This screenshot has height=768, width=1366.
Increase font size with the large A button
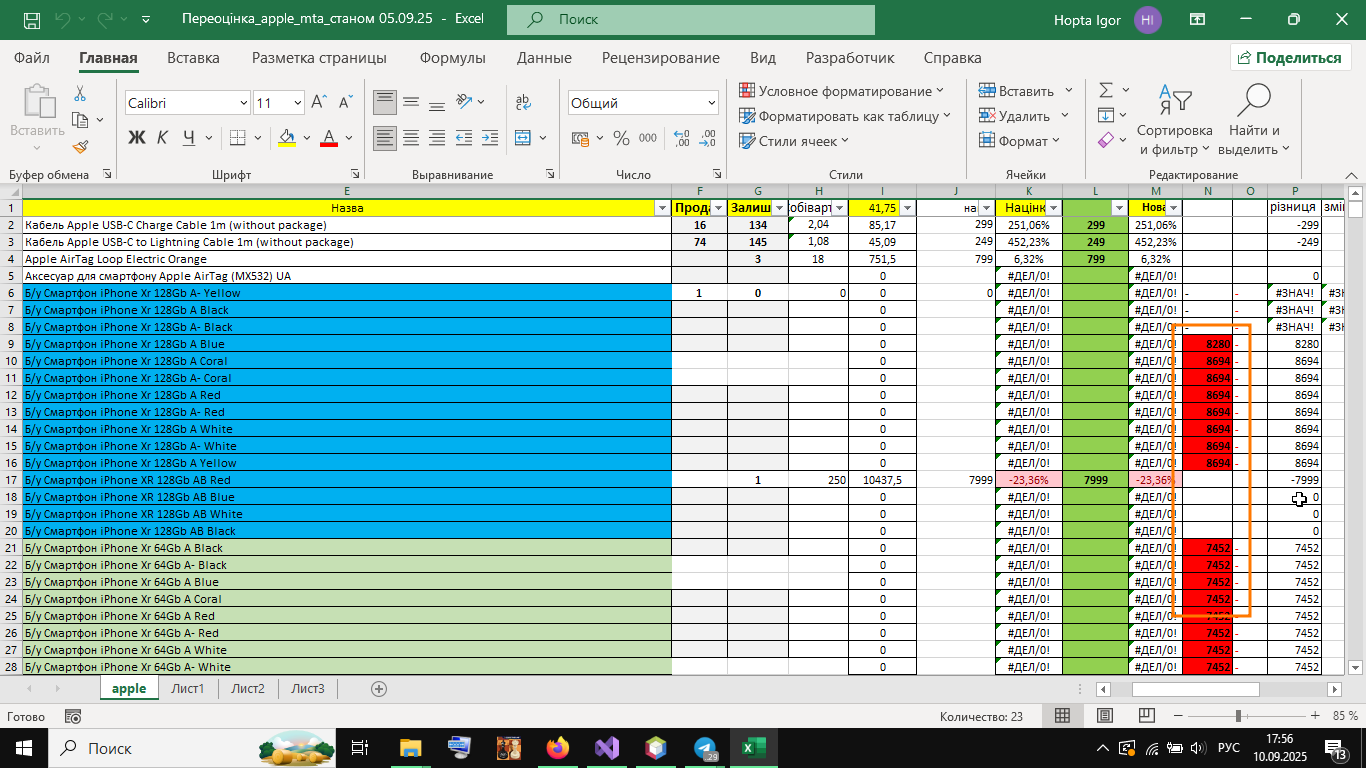click(320, 102)
